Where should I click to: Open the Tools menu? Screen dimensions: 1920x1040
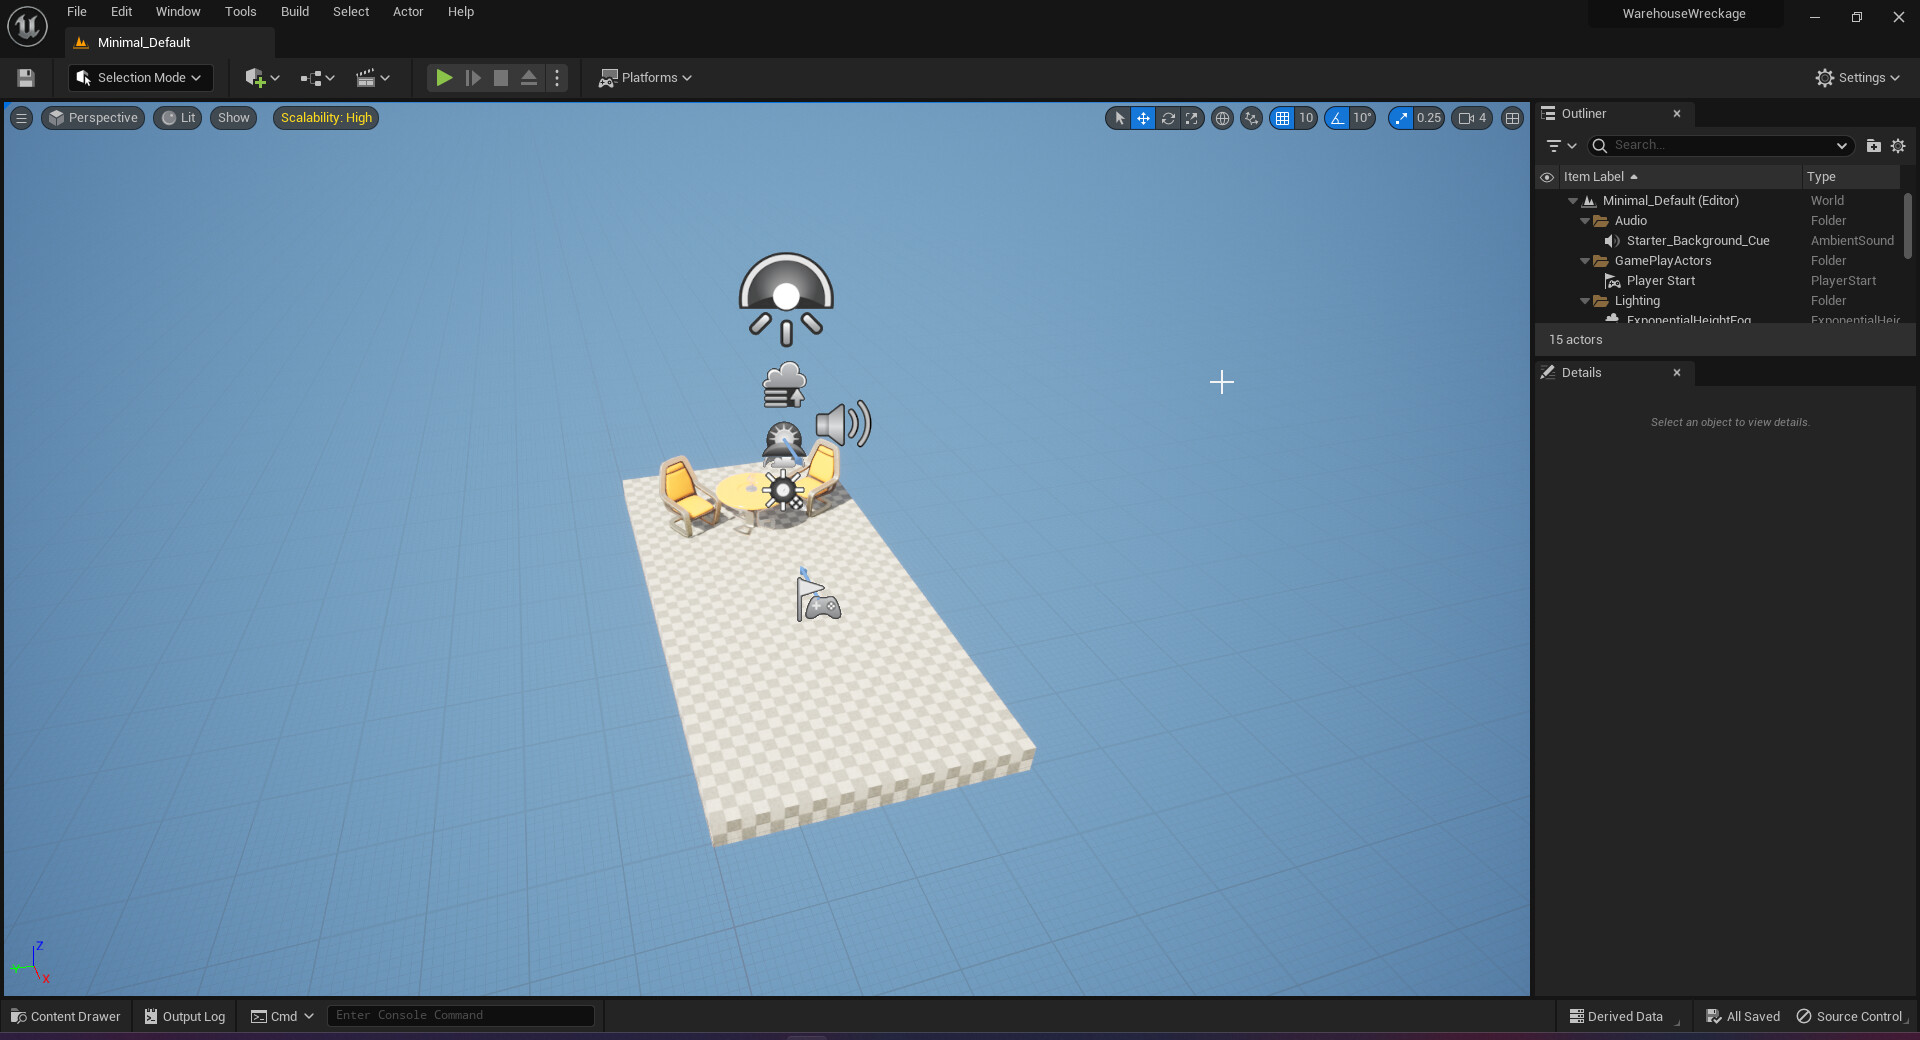click(240, 12)
